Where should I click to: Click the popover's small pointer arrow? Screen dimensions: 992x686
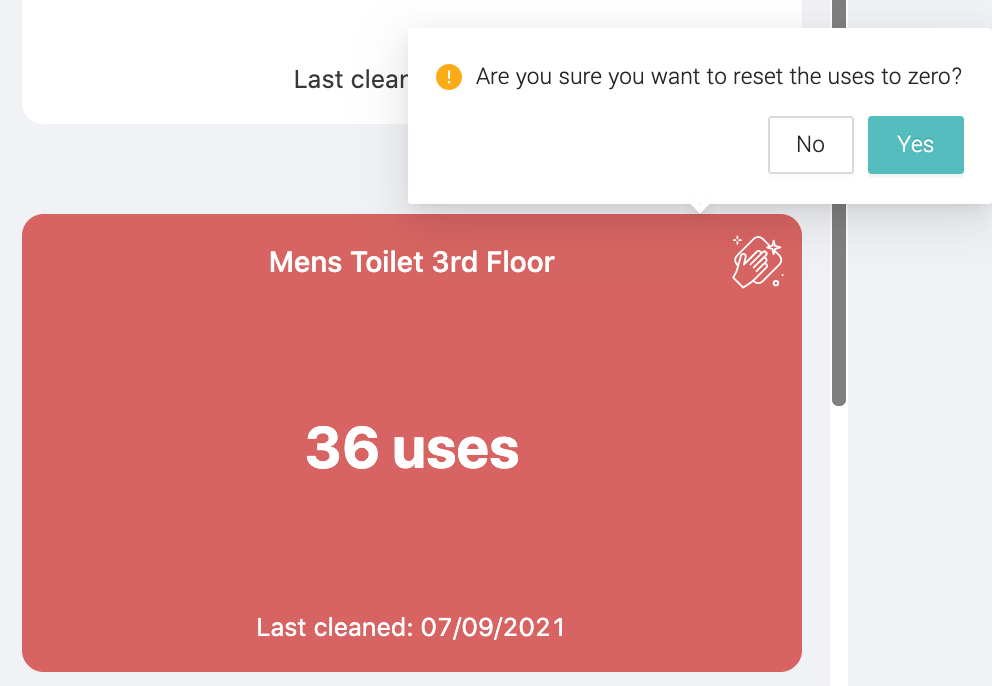(700, 208)
